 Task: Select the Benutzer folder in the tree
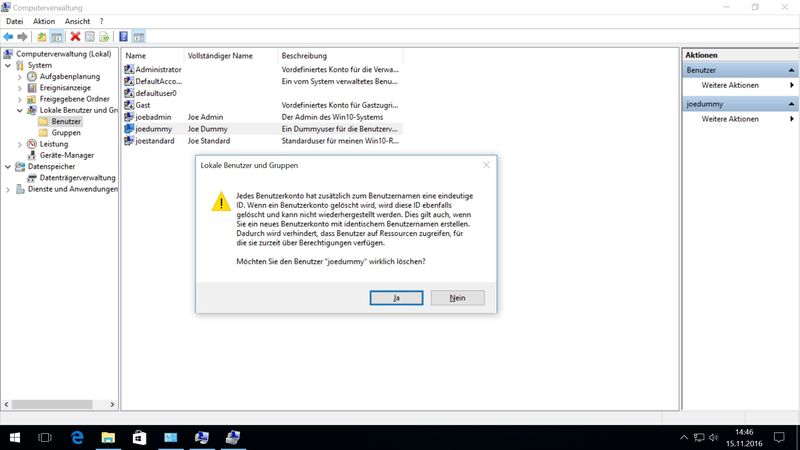pyautogui.click(x=66, y=121)
